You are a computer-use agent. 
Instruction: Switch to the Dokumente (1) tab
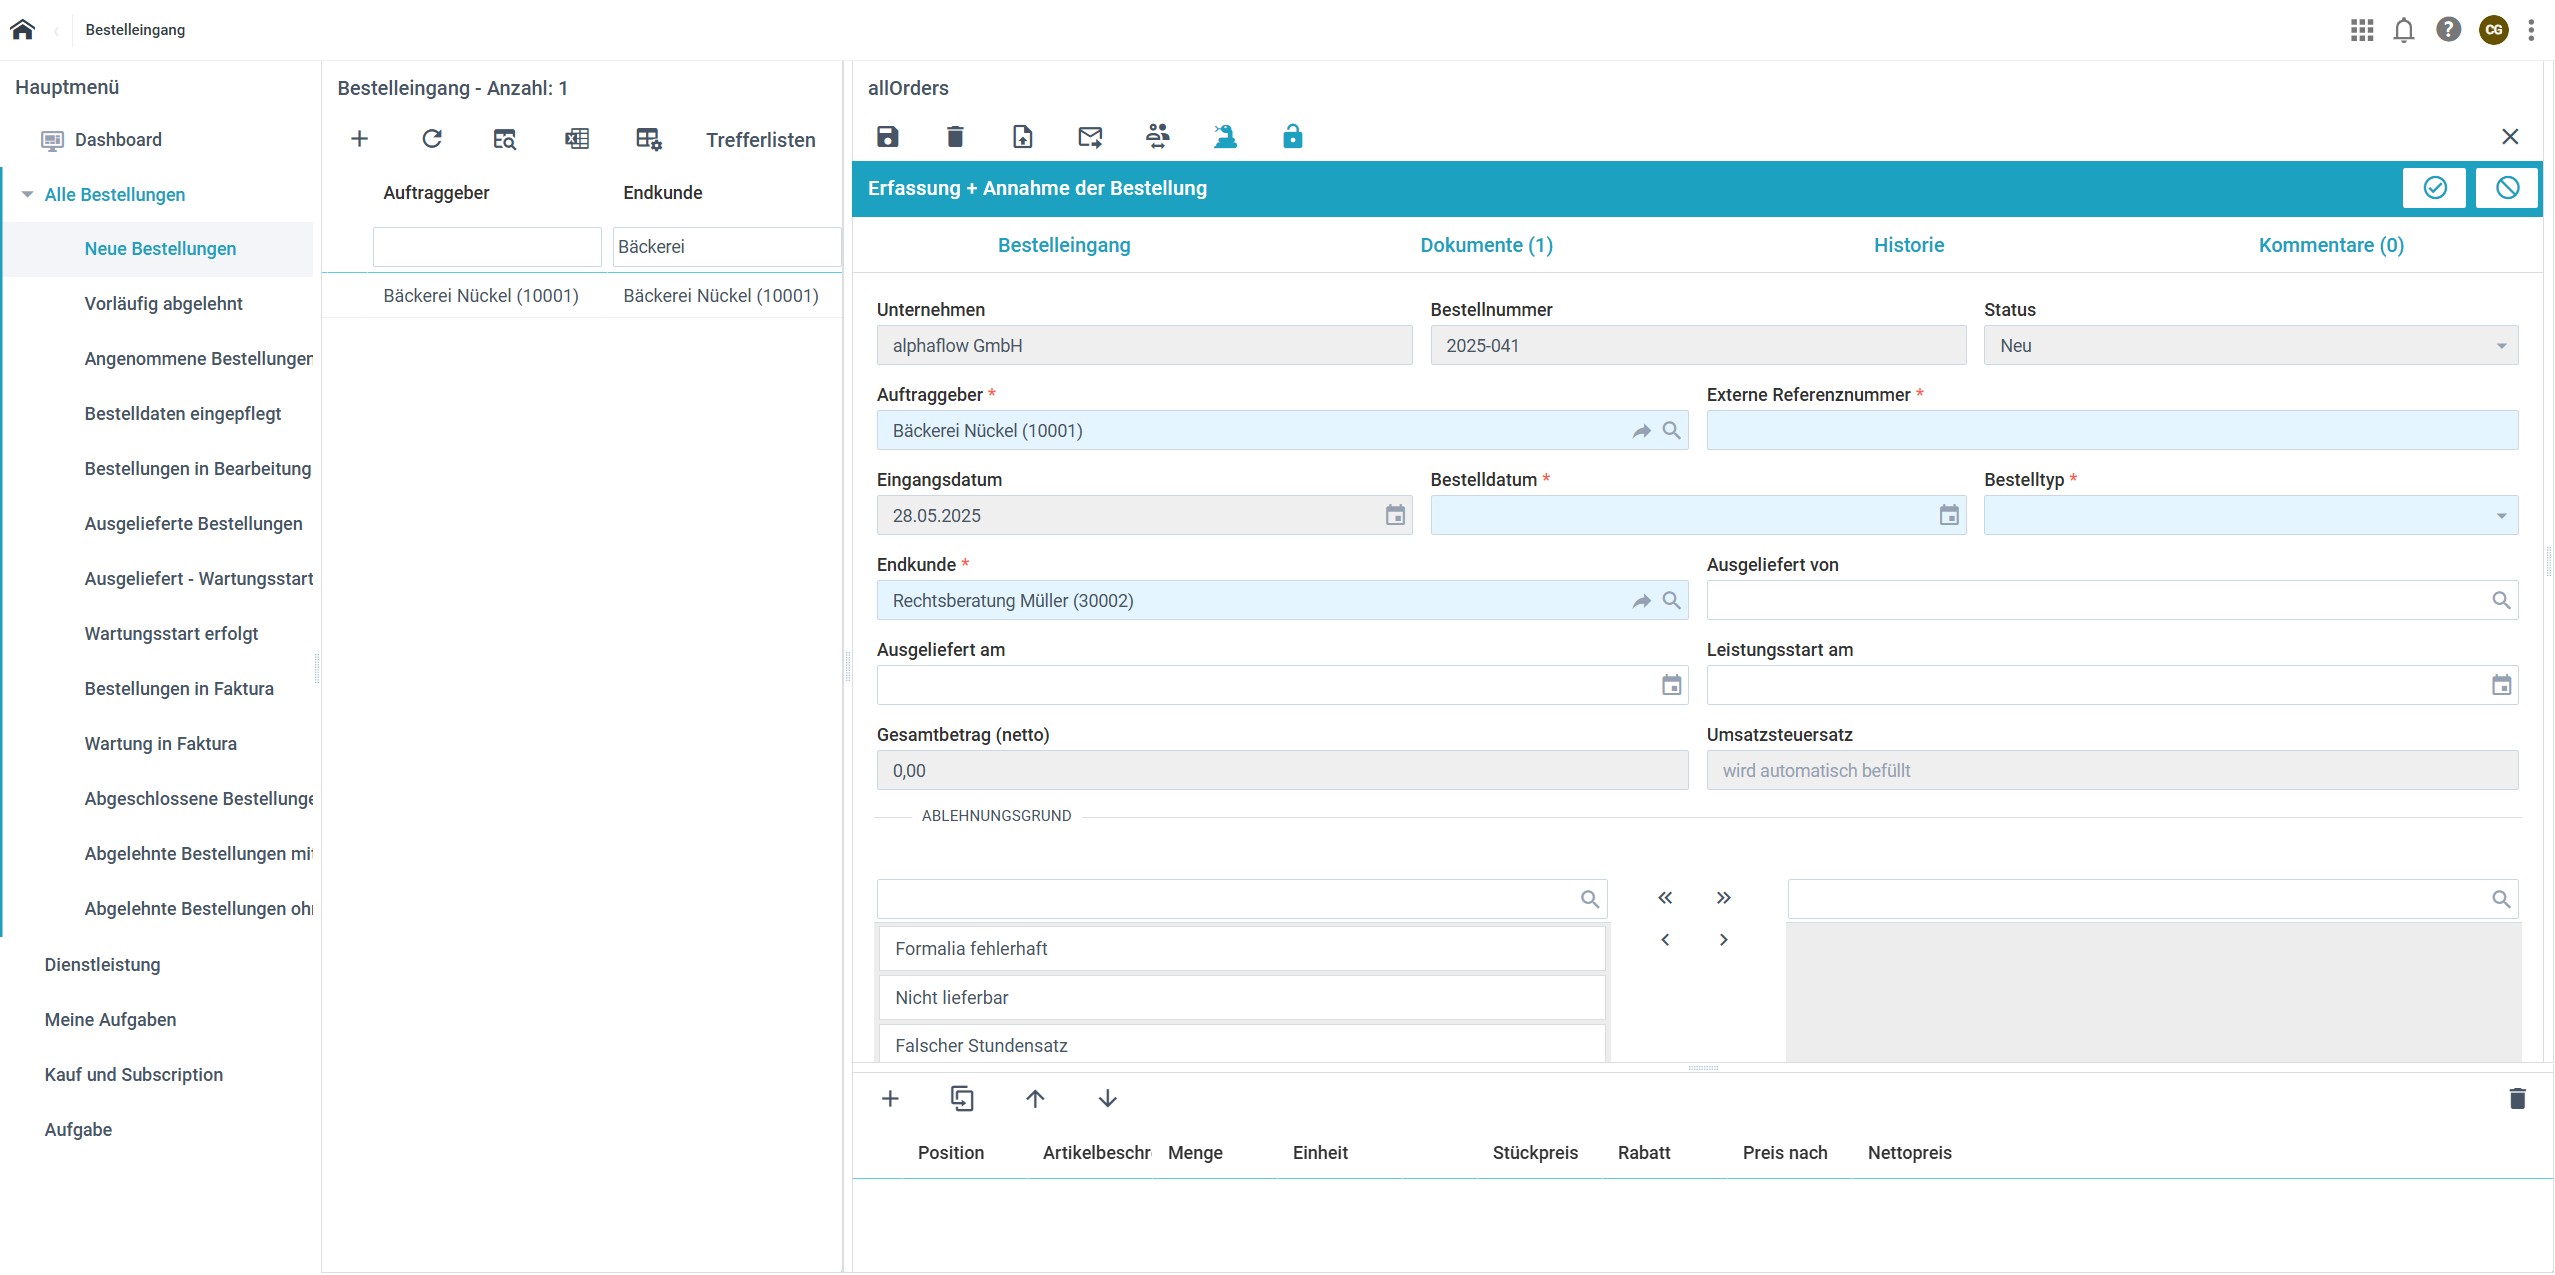tap(1486, 245)
